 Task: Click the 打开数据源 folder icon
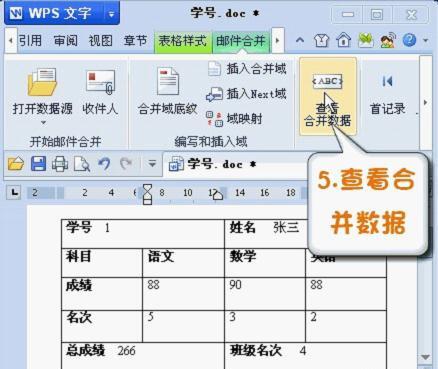43,82
